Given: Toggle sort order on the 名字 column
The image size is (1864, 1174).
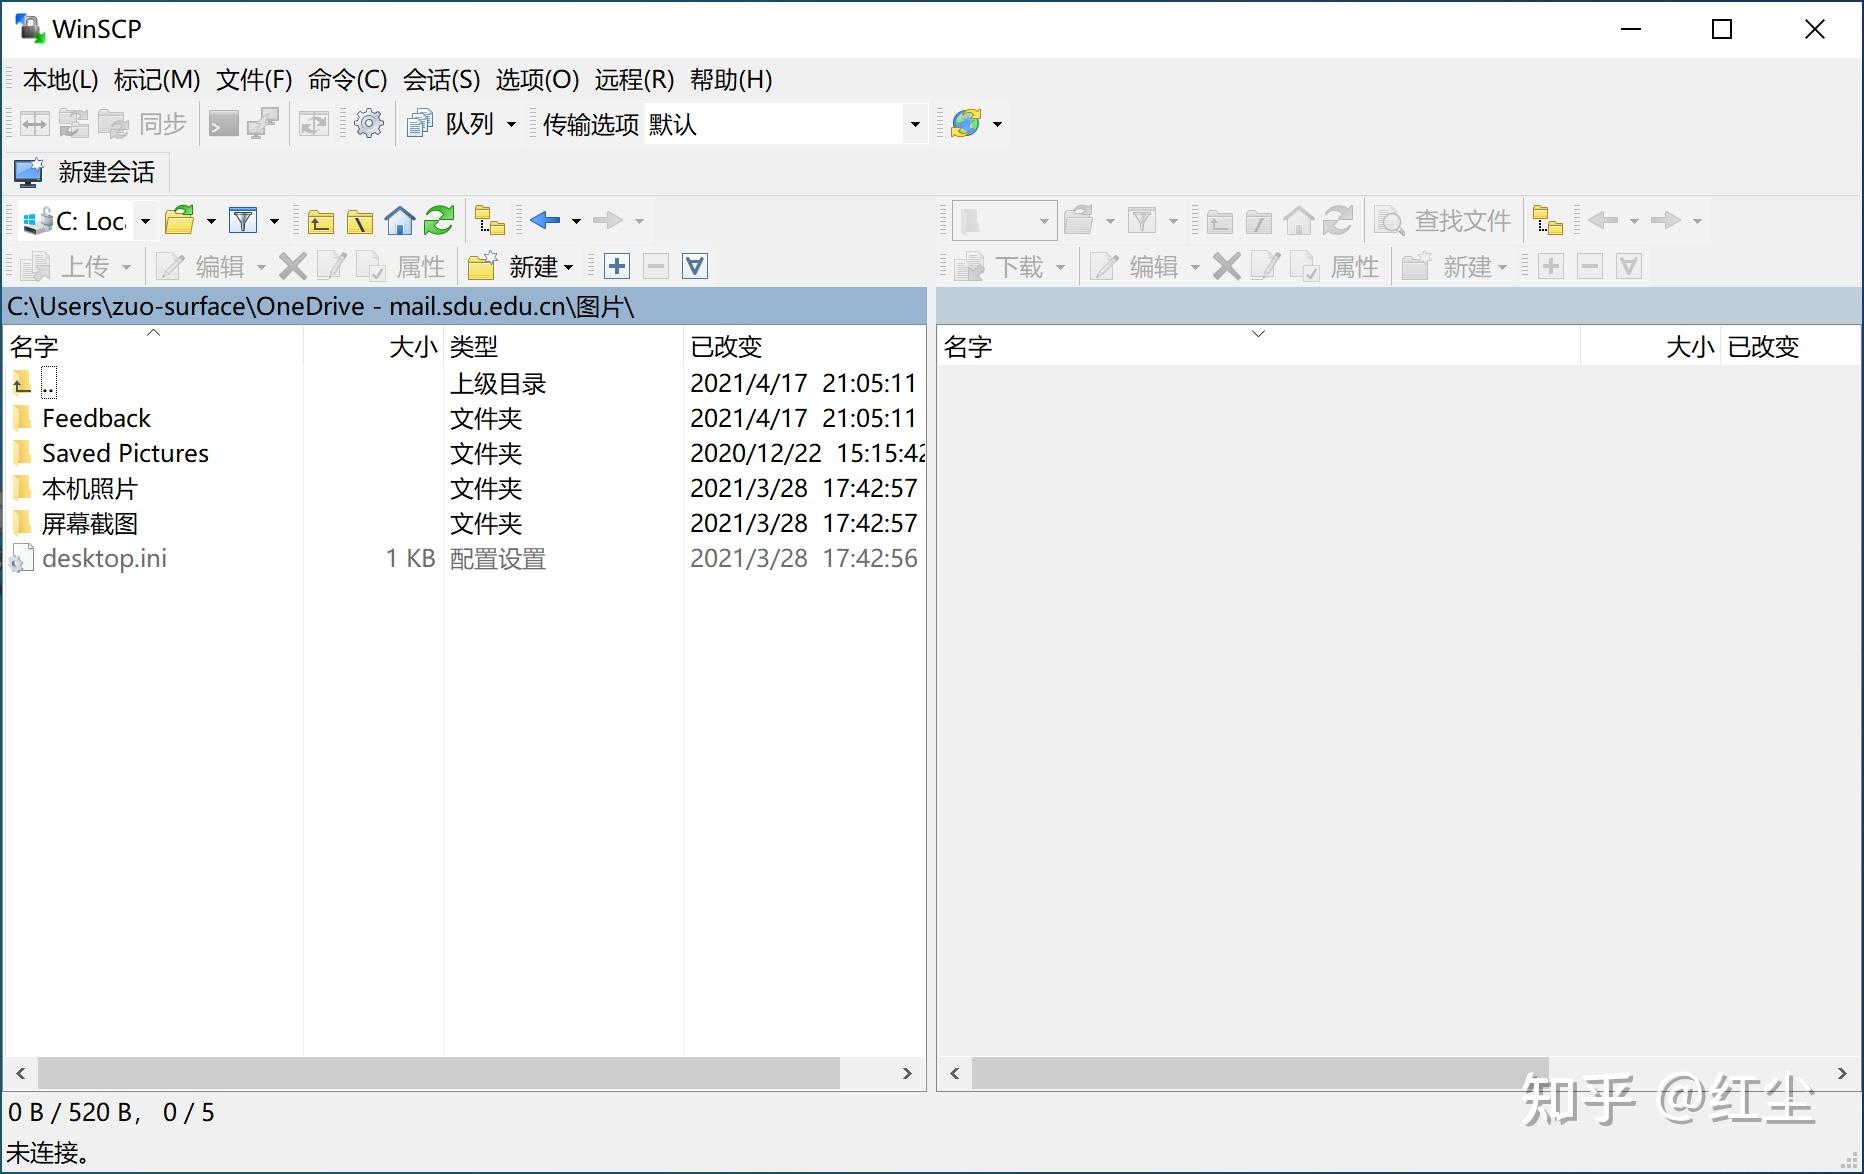Looking at the screenshot, I should pos(33,347).
